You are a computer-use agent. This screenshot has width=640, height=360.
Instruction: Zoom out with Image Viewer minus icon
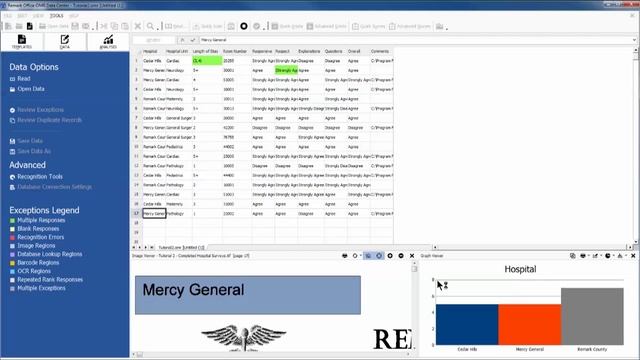[x=401, y=256]
